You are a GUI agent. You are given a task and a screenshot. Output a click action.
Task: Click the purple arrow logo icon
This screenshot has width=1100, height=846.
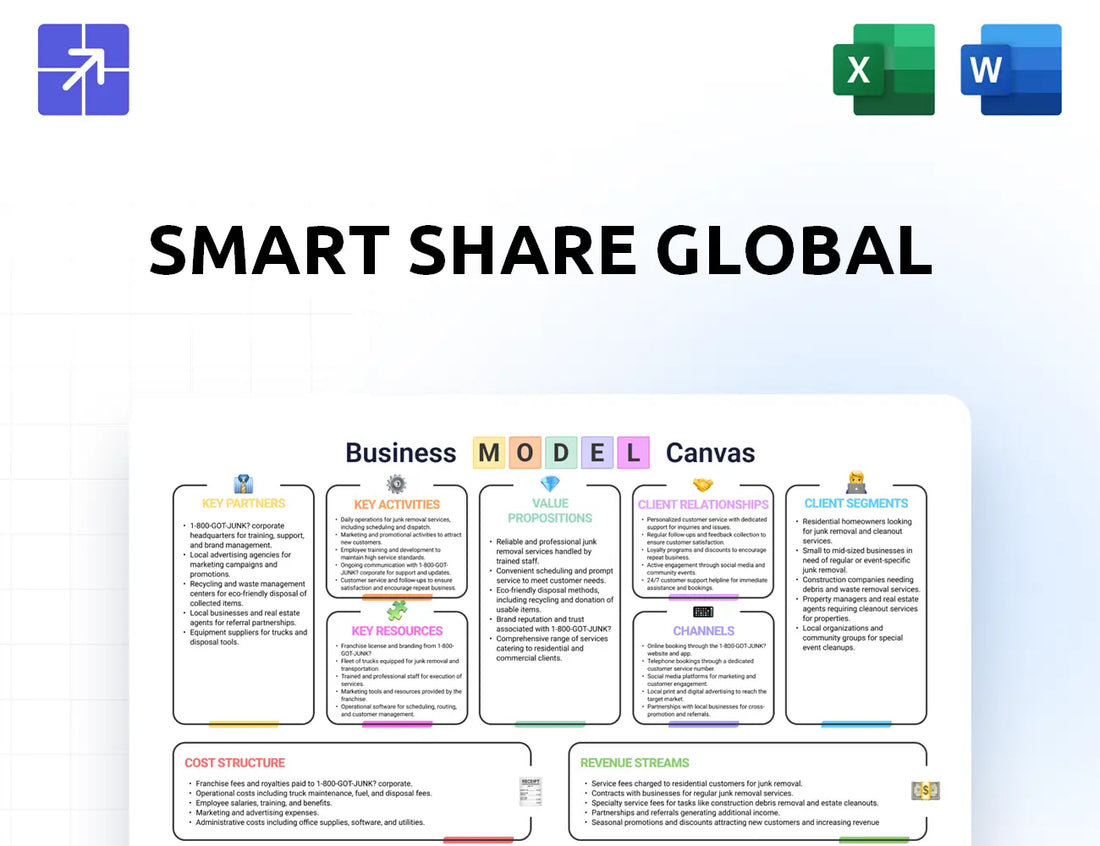(83, 69)
